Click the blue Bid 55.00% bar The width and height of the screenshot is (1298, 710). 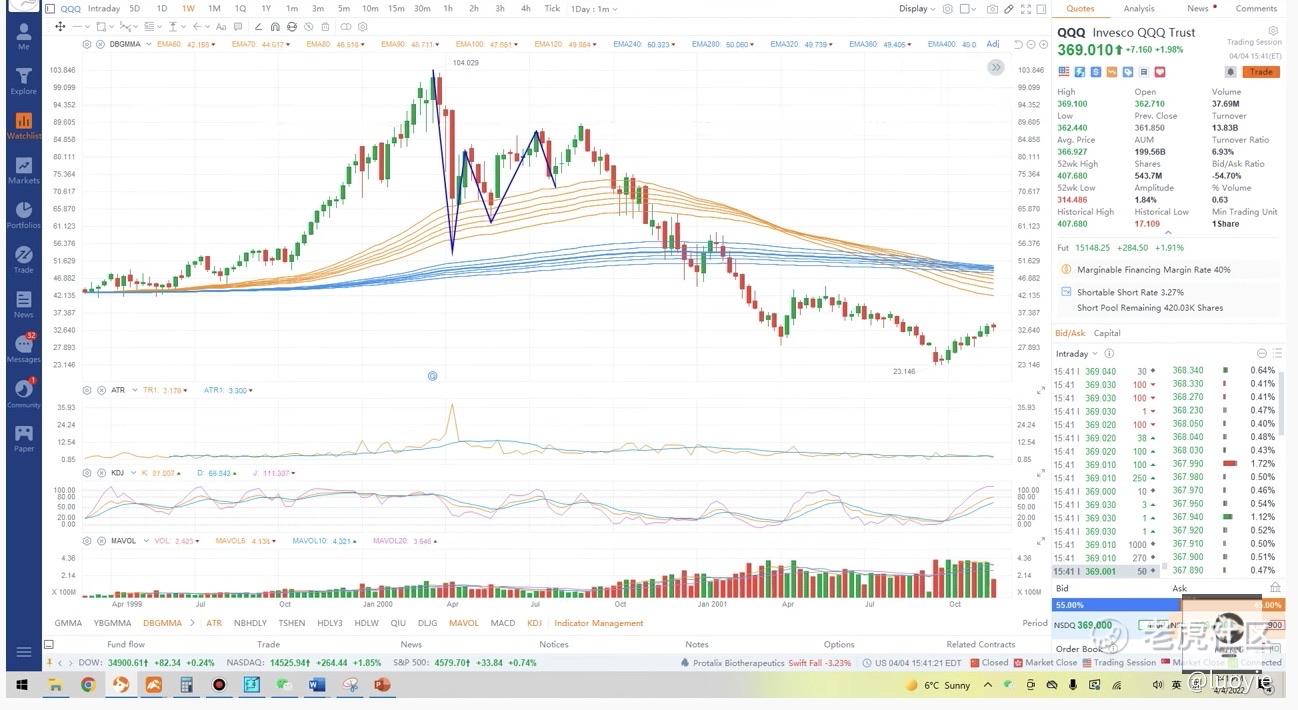click(x=1115, y=605)
